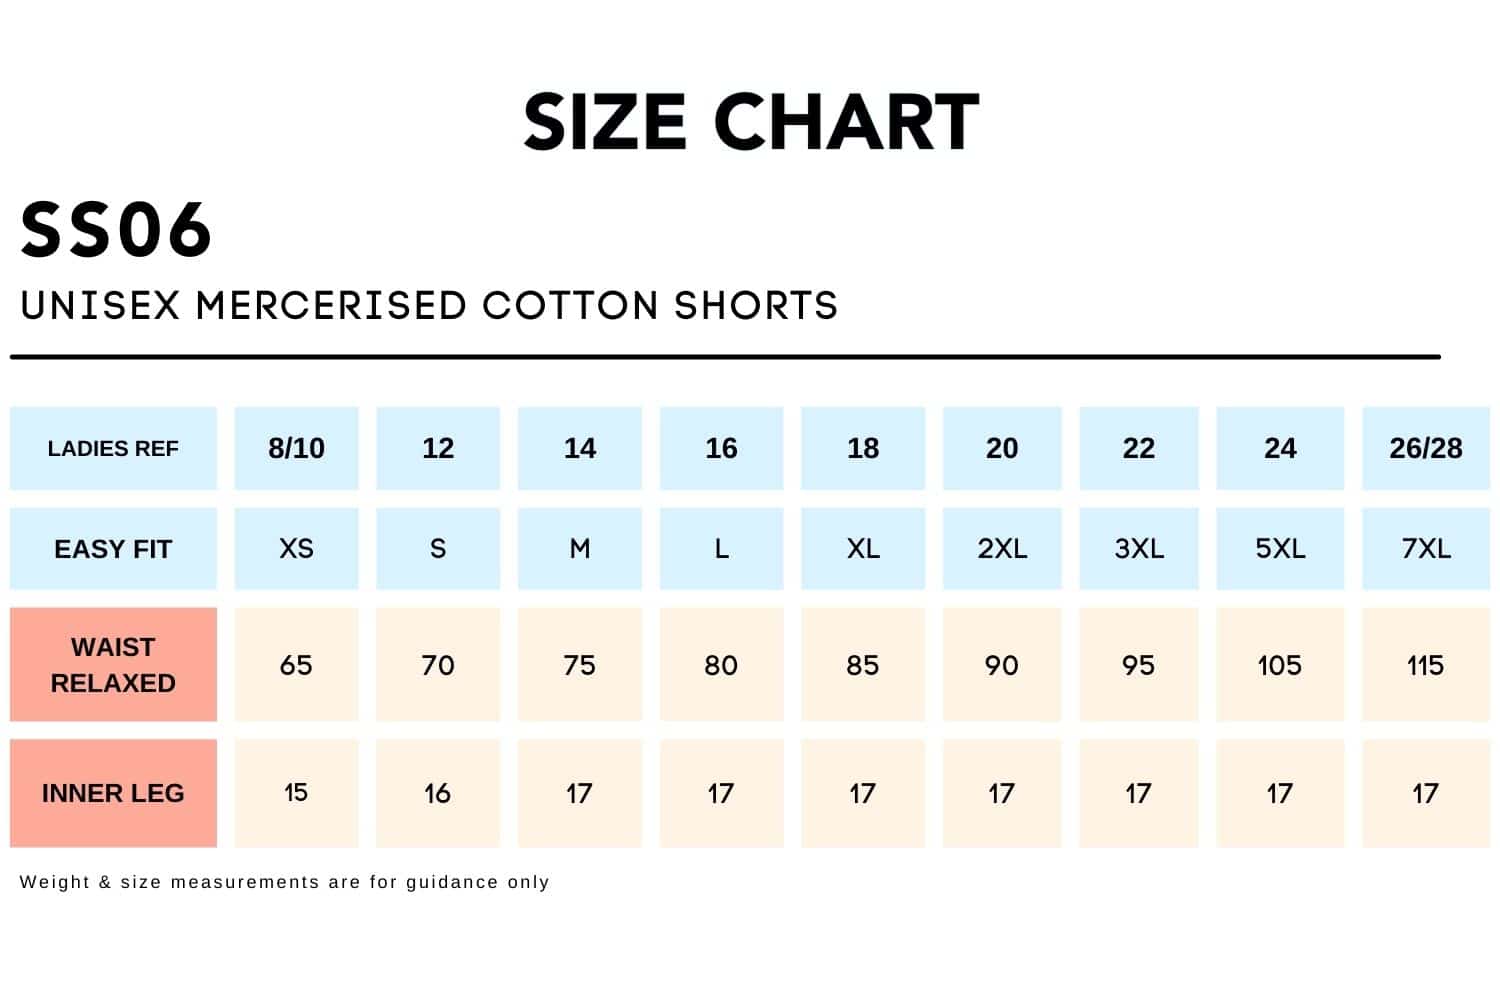Select the INNER LEG row header
Image resolution: width=1500 pixels, height=1000 pixels.
pos(113,793)
